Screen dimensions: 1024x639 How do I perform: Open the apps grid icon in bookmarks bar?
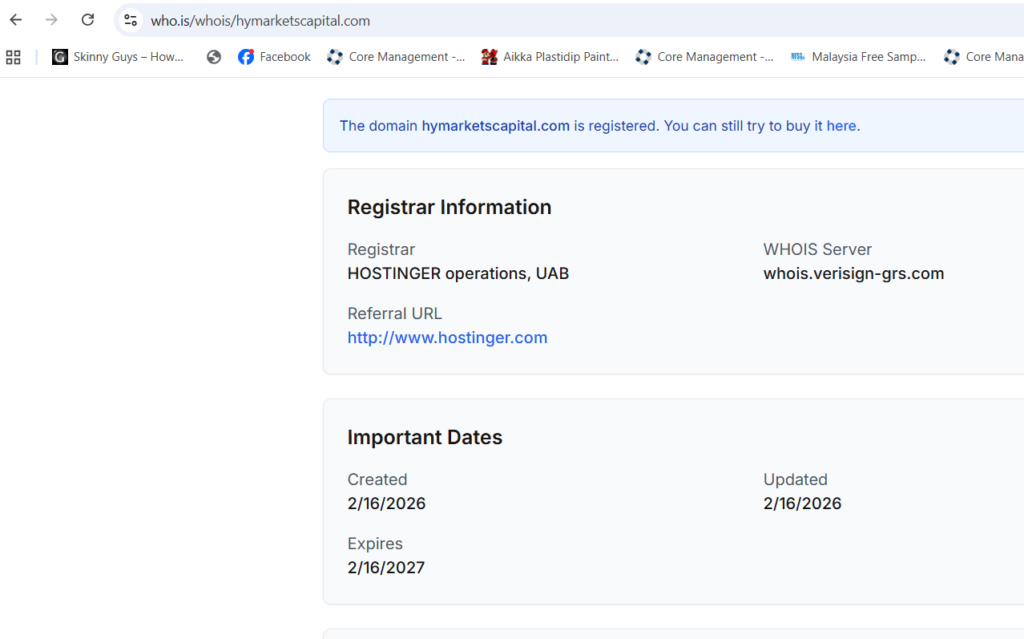click(x=13, y=57)
